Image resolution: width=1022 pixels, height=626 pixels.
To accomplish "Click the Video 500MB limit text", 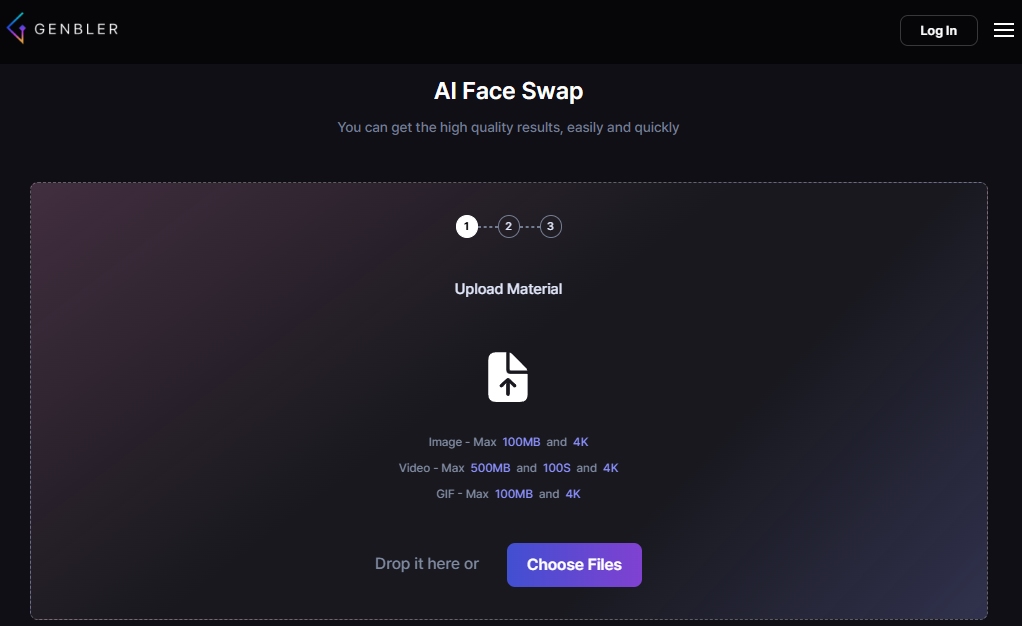I will (x=490, y=468).
